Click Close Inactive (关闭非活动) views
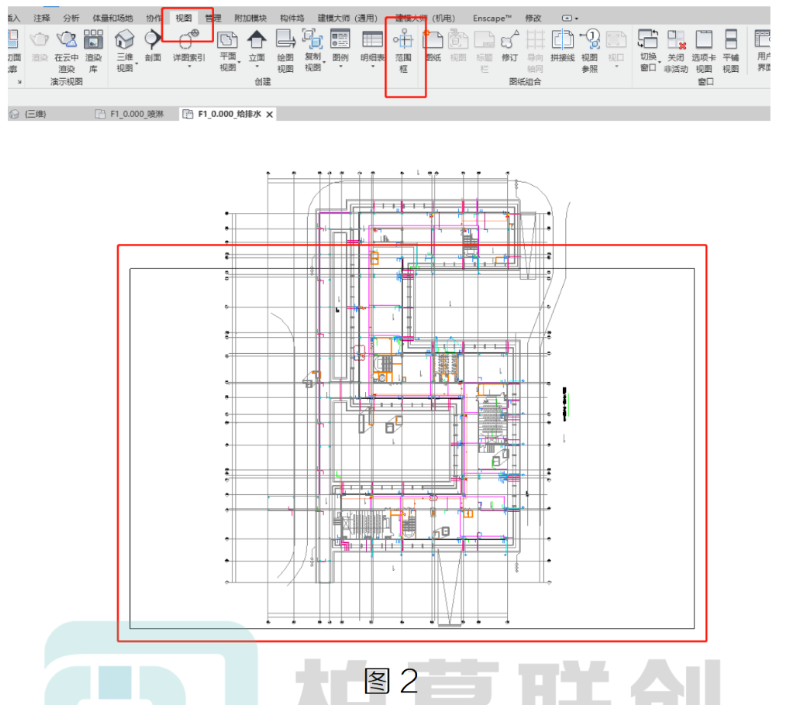Image resolution: width=785 pixels, height=705 pixels. coord(676,50)
